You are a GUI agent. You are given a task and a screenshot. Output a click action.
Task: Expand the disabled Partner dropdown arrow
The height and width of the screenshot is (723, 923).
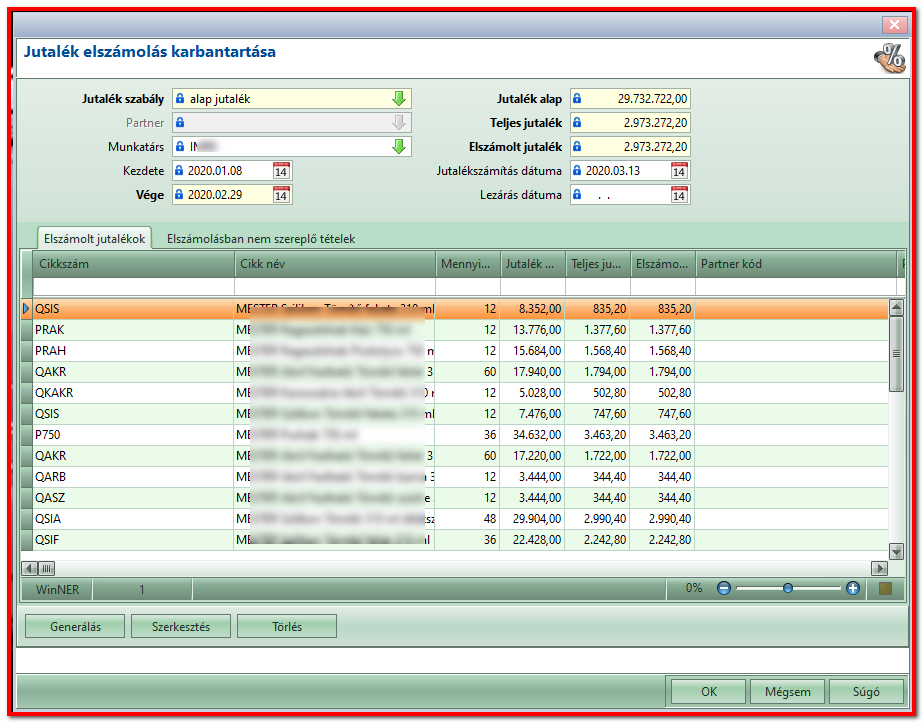399,122
